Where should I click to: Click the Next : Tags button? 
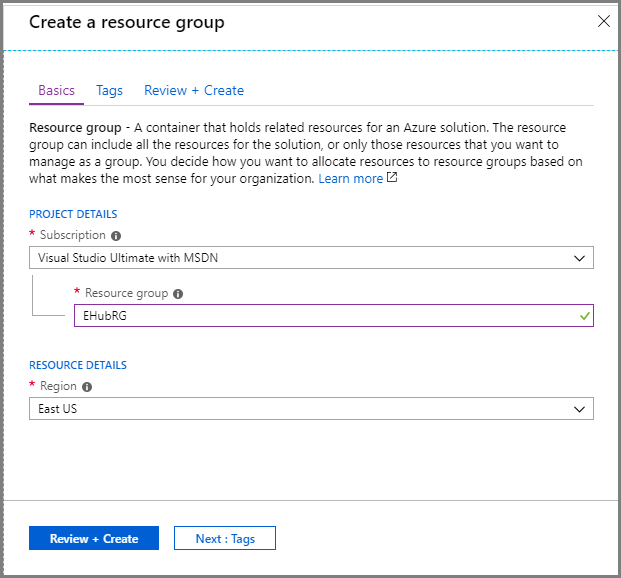225,538
